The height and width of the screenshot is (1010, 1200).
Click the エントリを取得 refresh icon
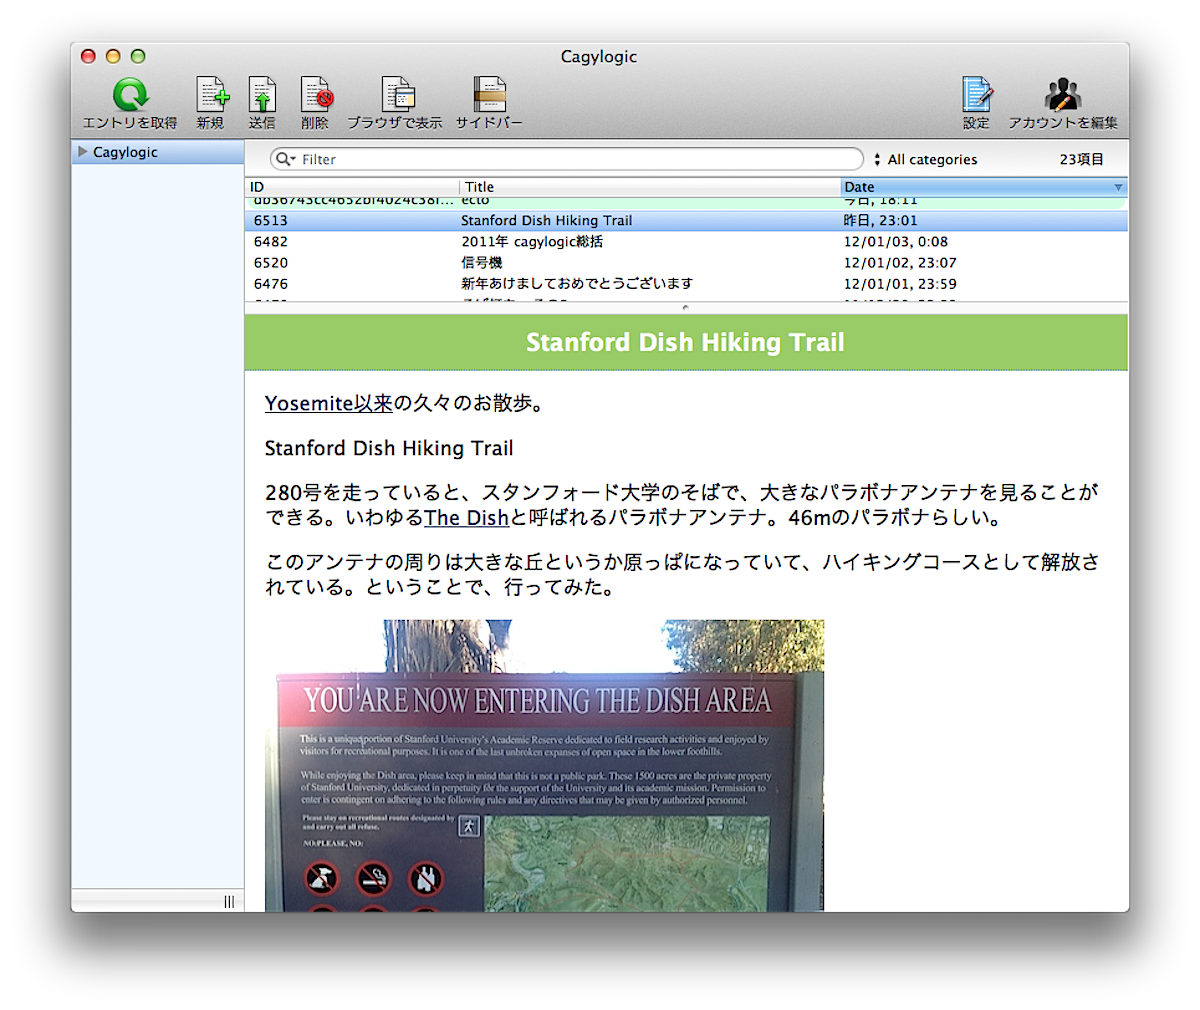coord(129,96)
